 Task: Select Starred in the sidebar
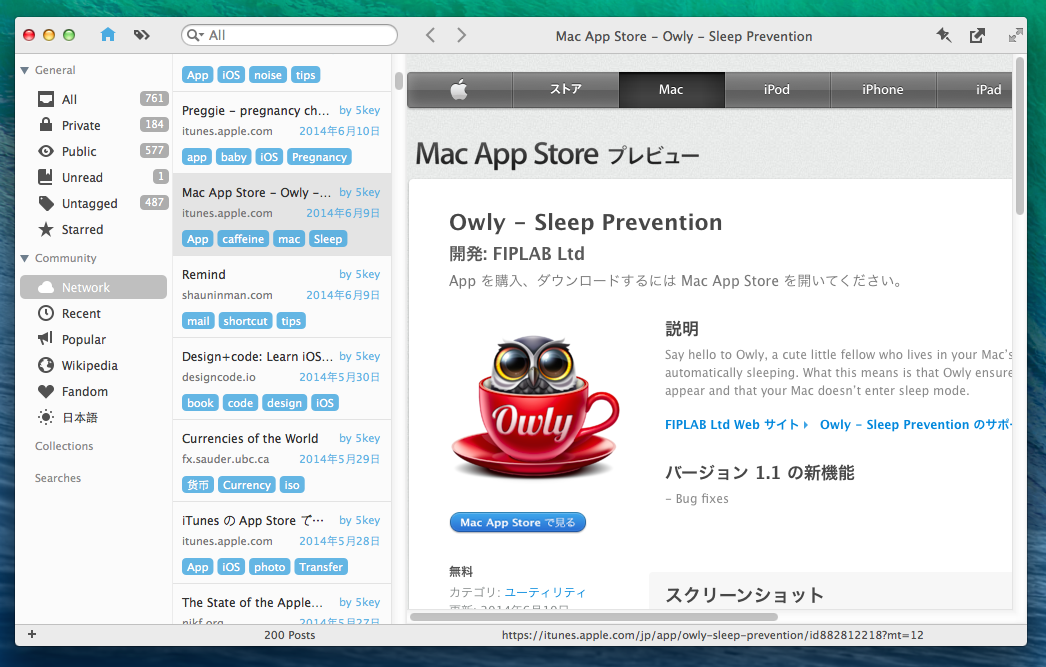click(82, 229)
